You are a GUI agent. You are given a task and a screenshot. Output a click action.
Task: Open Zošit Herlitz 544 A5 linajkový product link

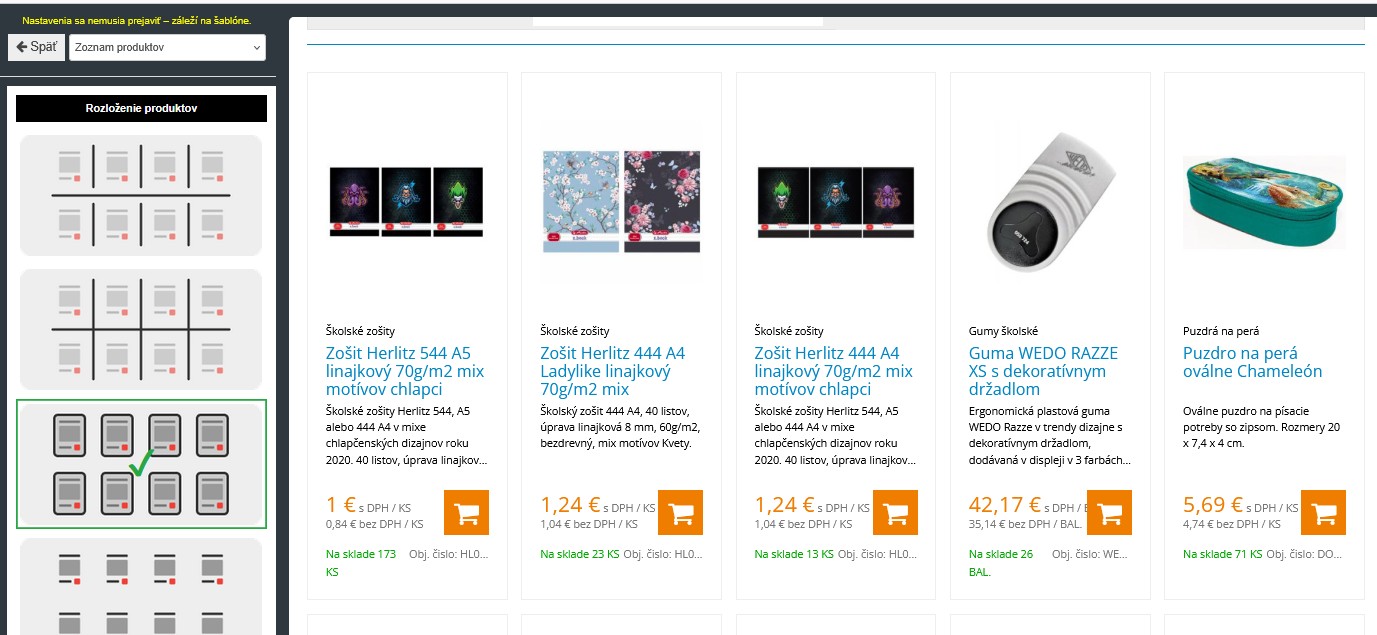point(405,371)
